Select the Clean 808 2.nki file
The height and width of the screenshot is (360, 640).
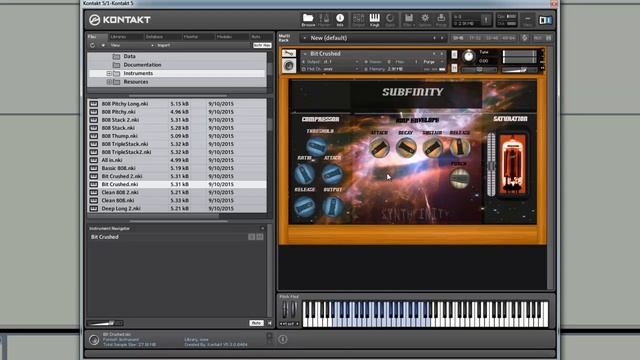[x=177, y=192]
